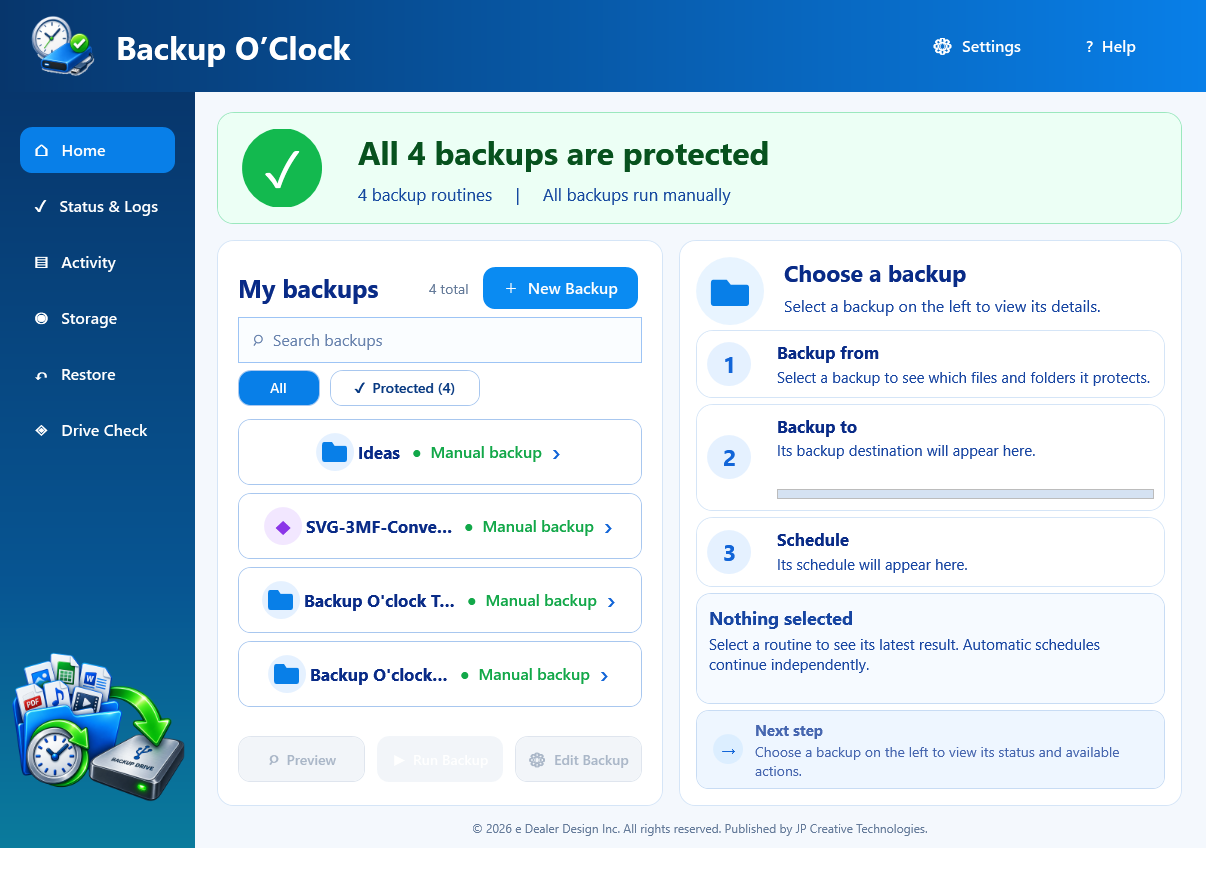Click the Edit Backup button
Viewport: 1222px width, 887px height.
[578, 760]
